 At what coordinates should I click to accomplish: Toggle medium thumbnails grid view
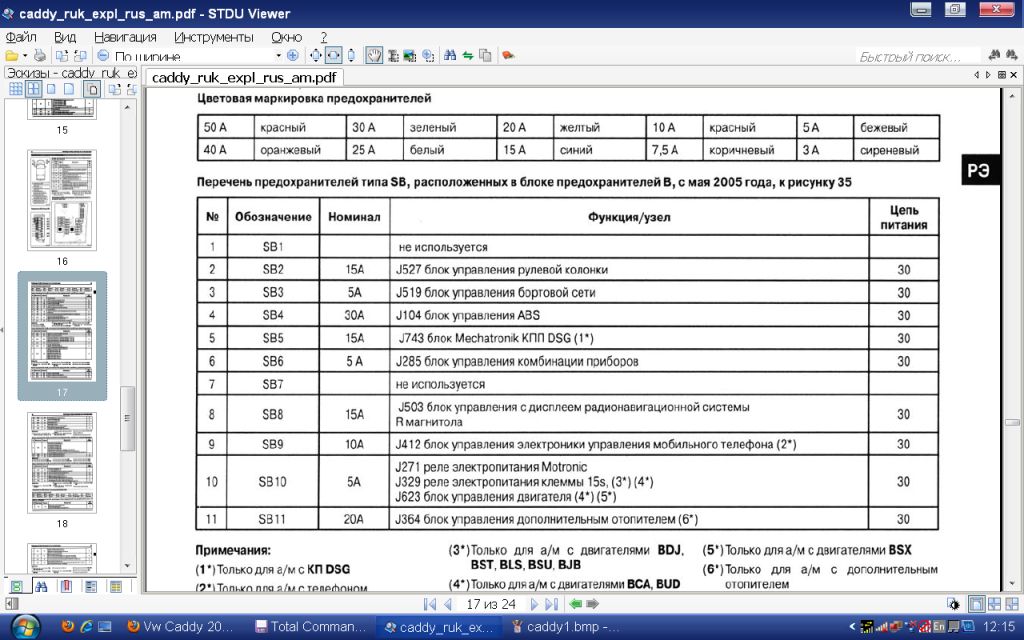[33, 89]
